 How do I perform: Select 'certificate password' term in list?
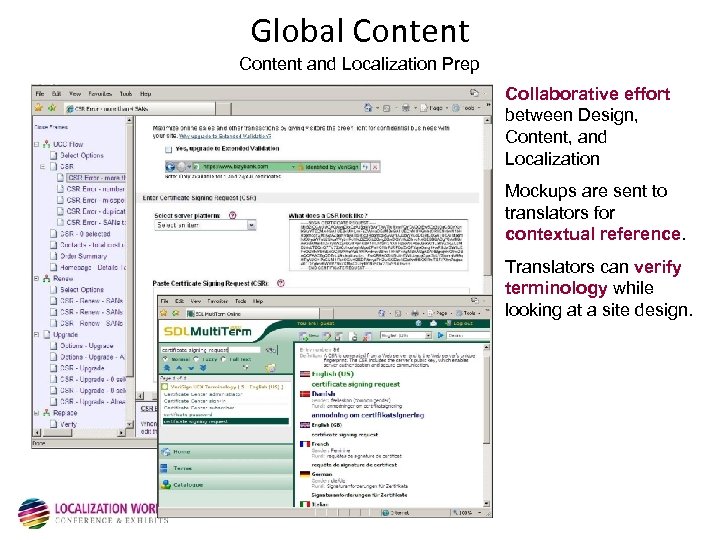[x=188, y=415]
